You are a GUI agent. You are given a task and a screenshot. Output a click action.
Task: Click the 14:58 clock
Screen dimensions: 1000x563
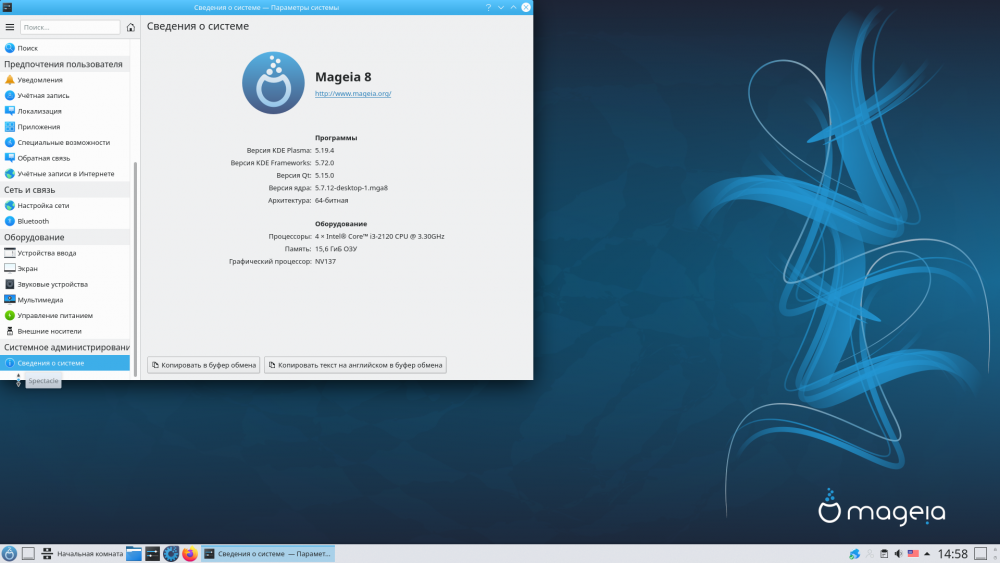[953, 553]
